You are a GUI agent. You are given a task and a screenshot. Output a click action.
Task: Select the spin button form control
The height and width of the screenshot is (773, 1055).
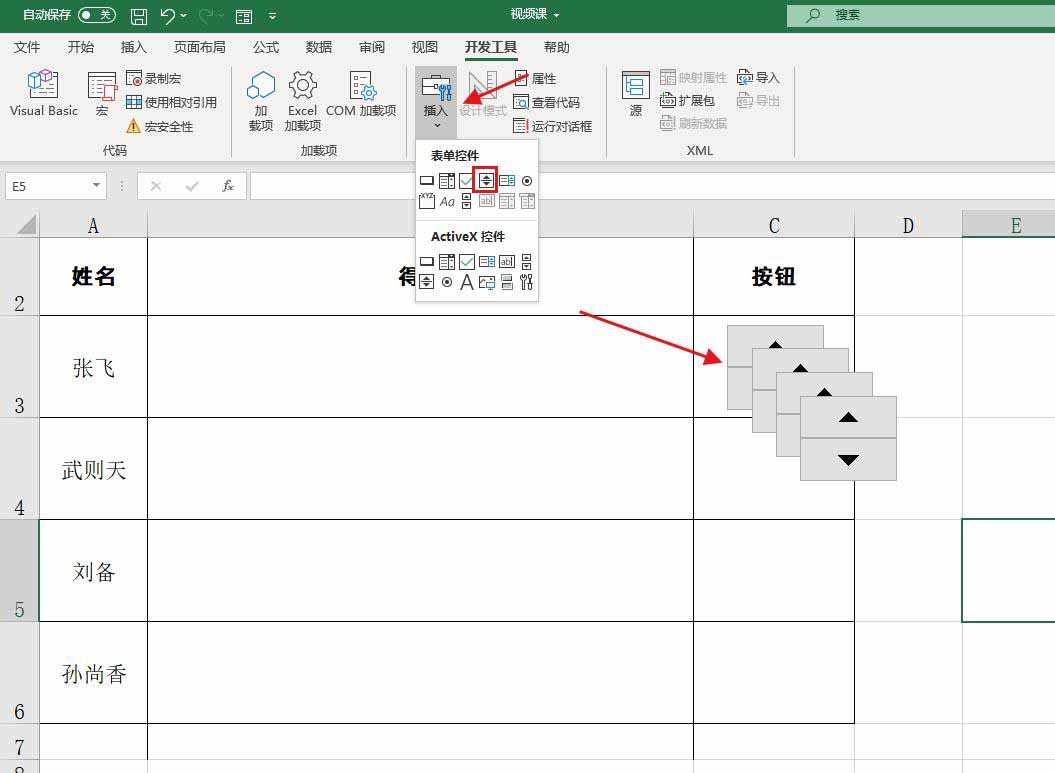coord(486,180)
